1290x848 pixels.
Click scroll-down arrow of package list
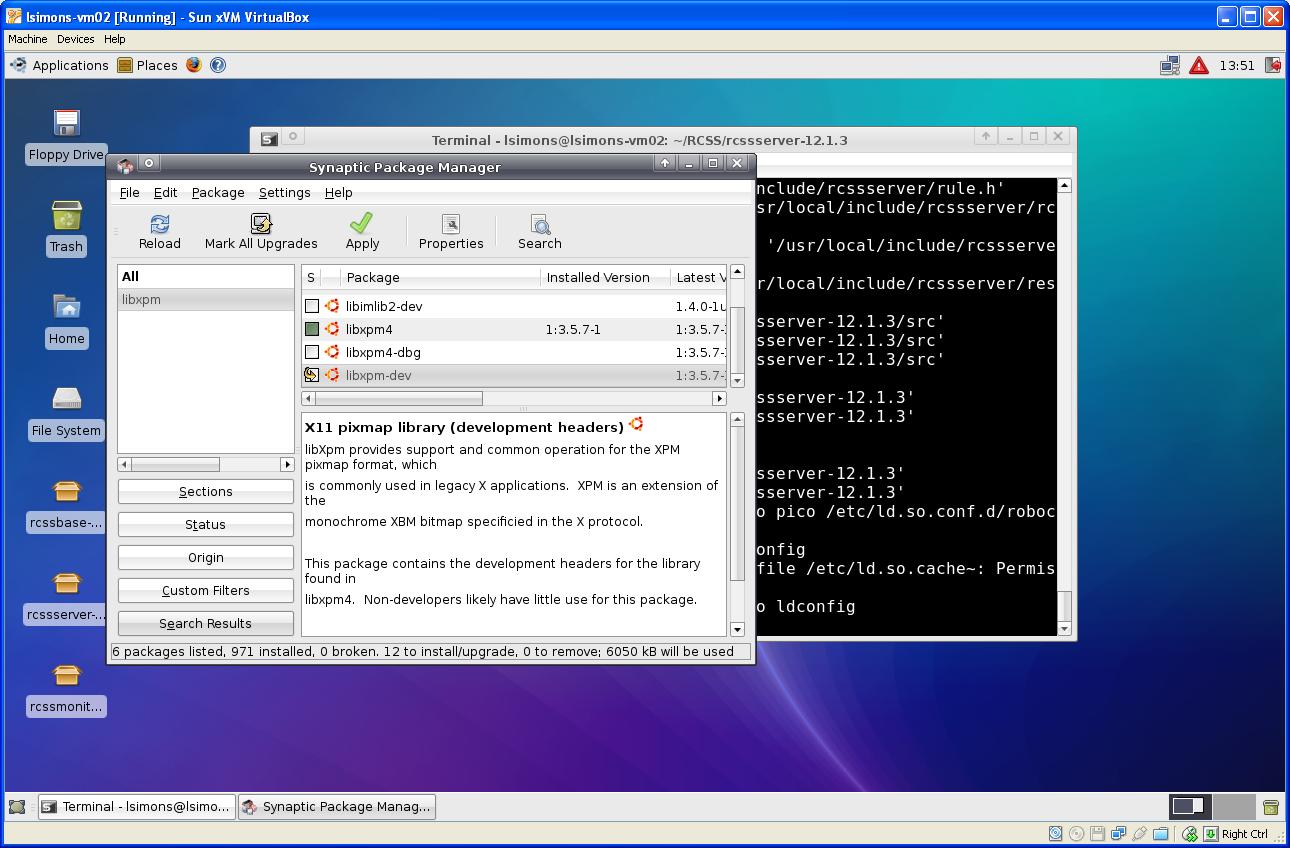(x=737, y=380)
